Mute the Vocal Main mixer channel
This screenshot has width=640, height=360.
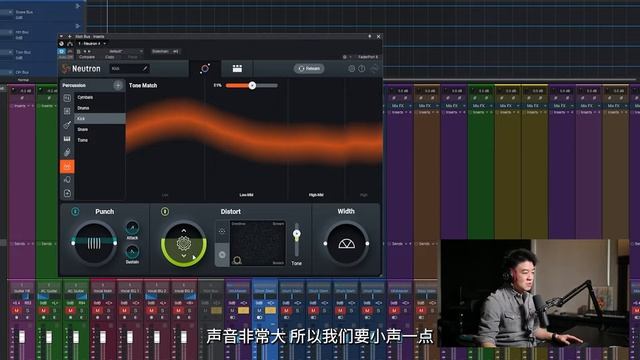97,310
